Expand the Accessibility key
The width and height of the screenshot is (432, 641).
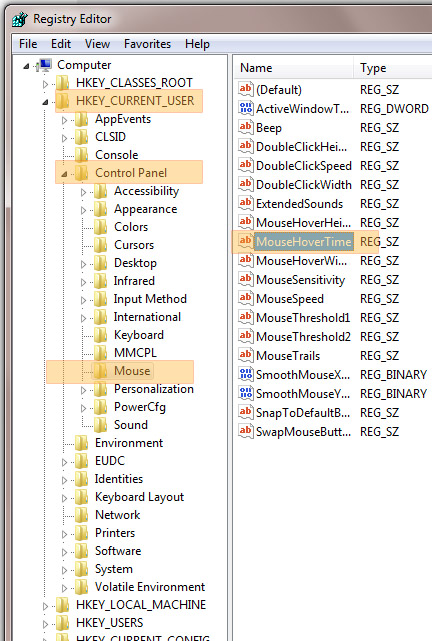[x=83, y=192]
